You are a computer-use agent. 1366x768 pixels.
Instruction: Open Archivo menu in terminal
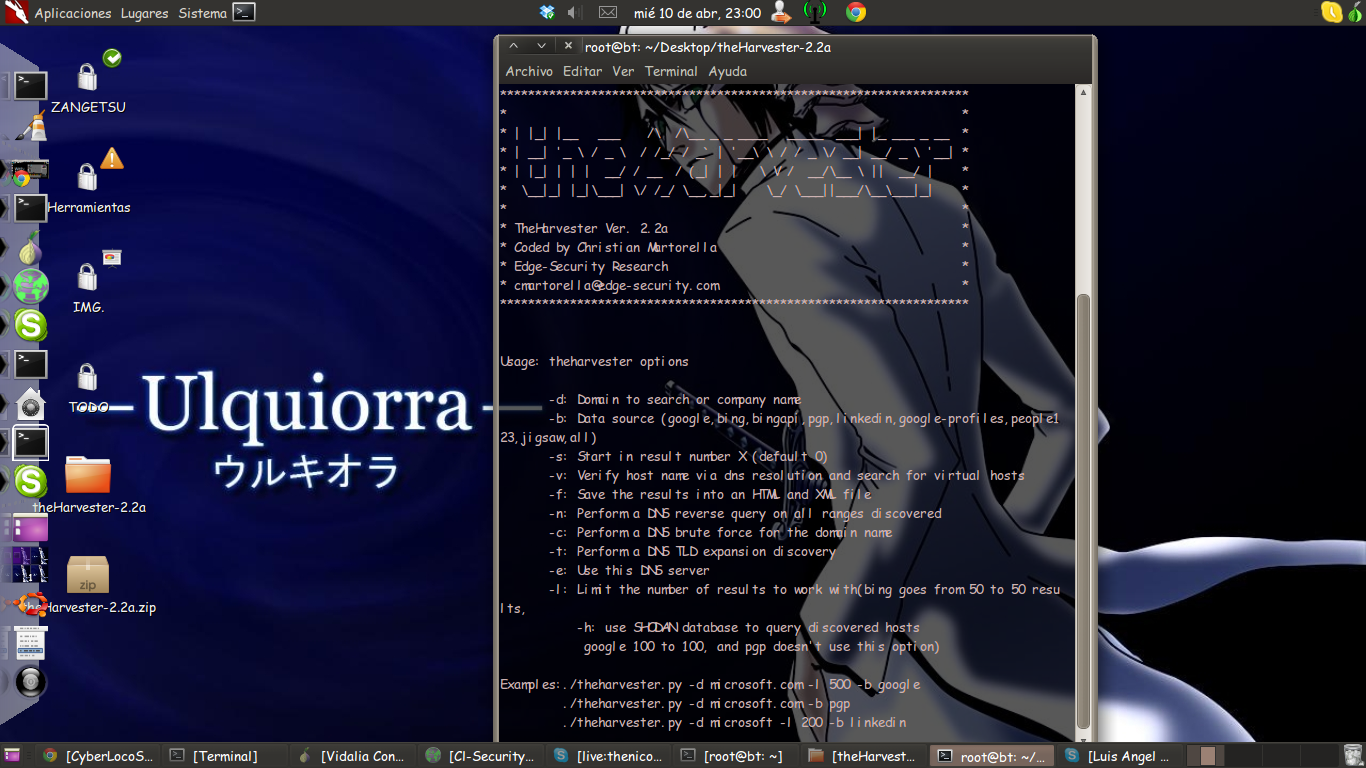529,71
